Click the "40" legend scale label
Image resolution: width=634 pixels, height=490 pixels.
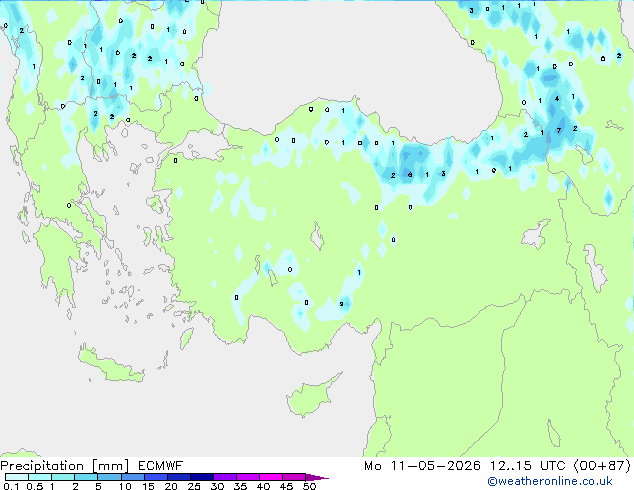click(263, 486)
